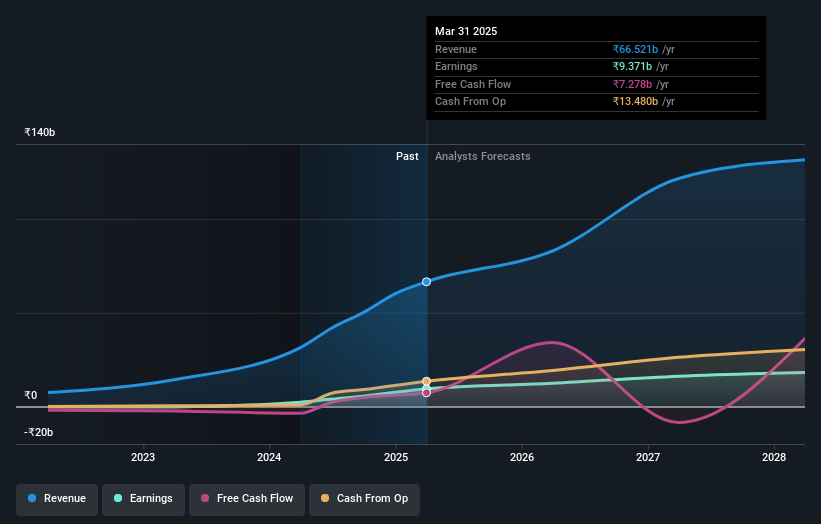This screenshot has height=524, width=821.
Task: Click the ₹9.371b earnings value
Action: pyautogui.click(x=632, y=66)
